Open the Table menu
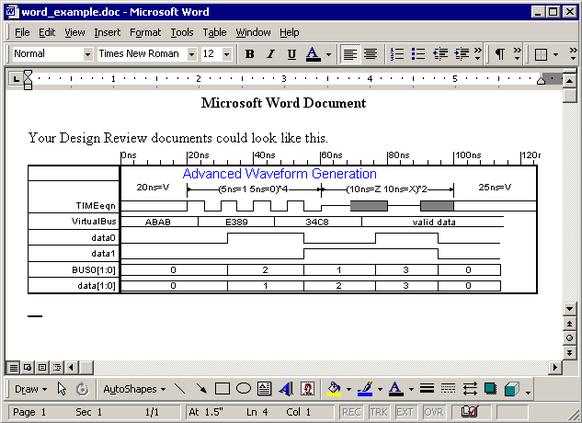The image size is (582, 423). click(214, 33)
